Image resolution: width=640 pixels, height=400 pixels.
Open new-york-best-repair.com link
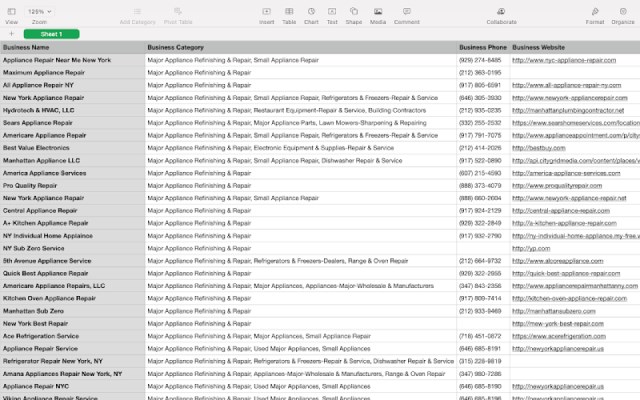pos(558,323)
